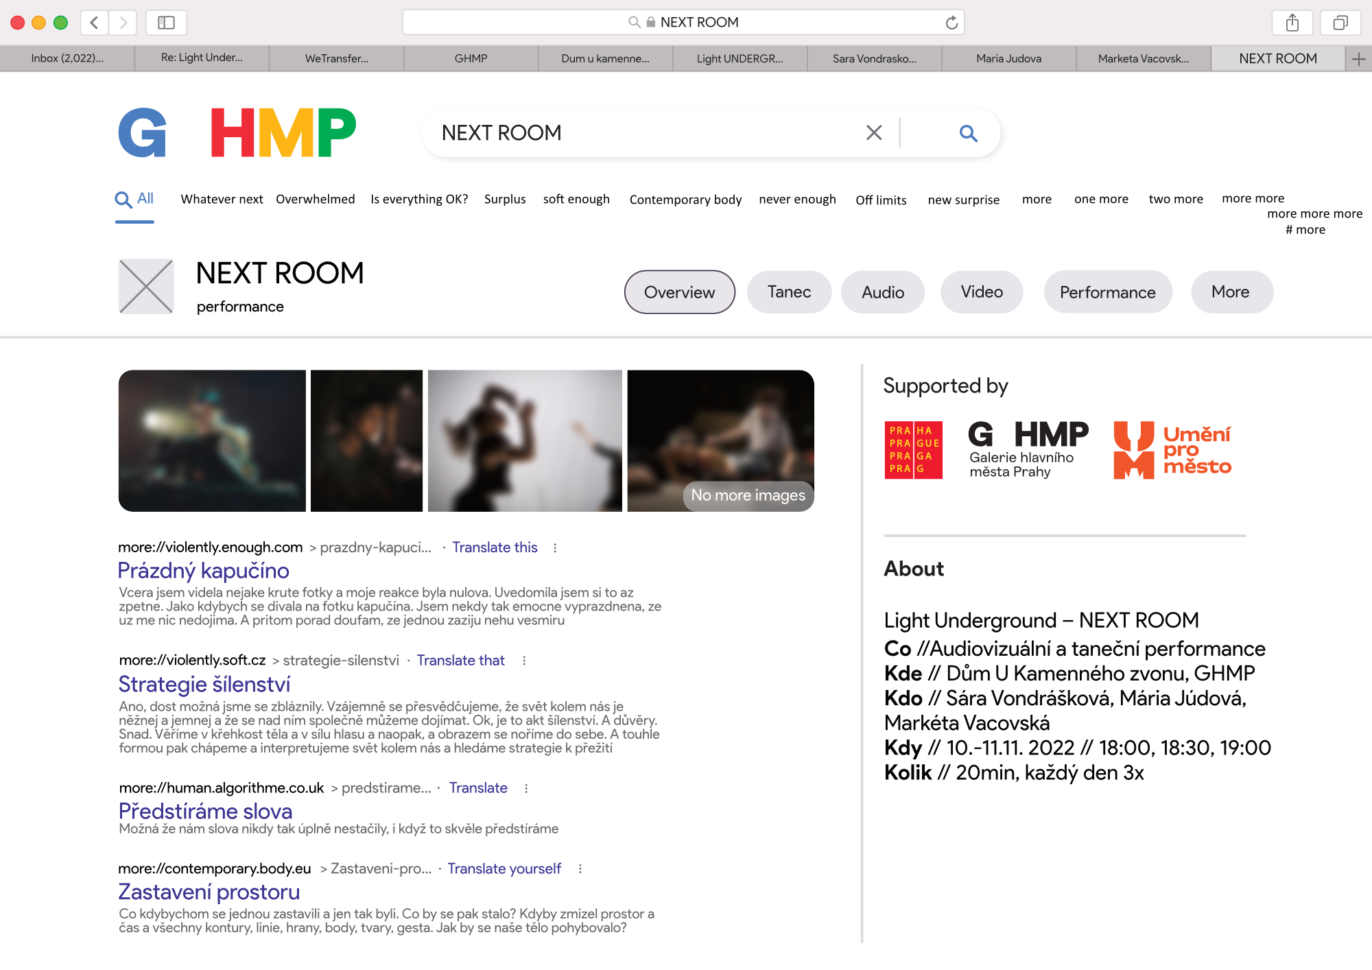Select the Off limits filter

click(x=881, y=200)
